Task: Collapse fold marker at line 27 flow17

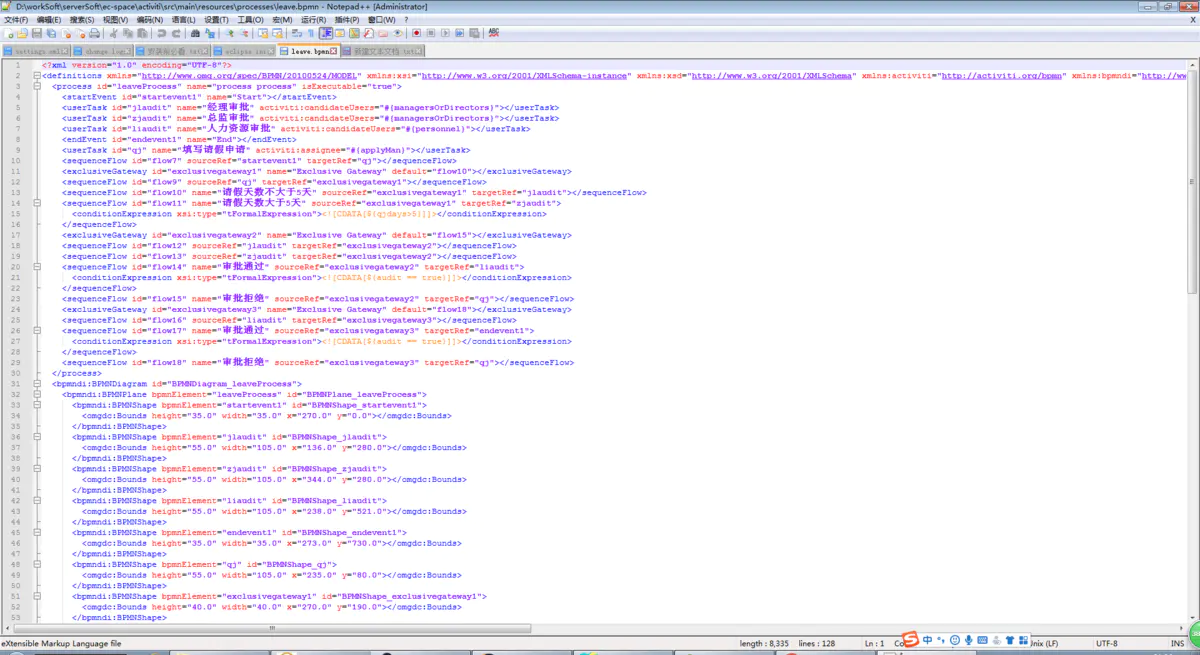Action: coord(36,331)
